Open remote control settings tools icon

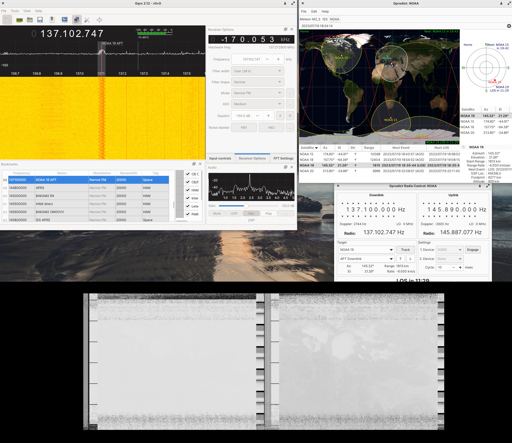(87, 20)
